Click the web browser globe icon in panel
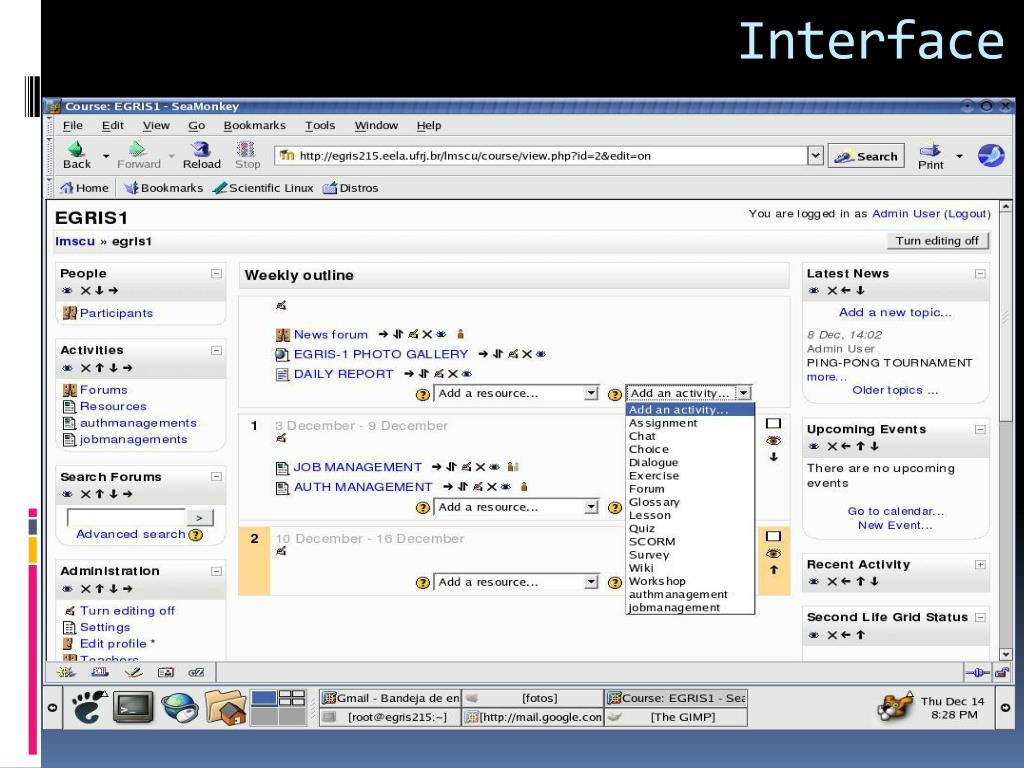 180,707
